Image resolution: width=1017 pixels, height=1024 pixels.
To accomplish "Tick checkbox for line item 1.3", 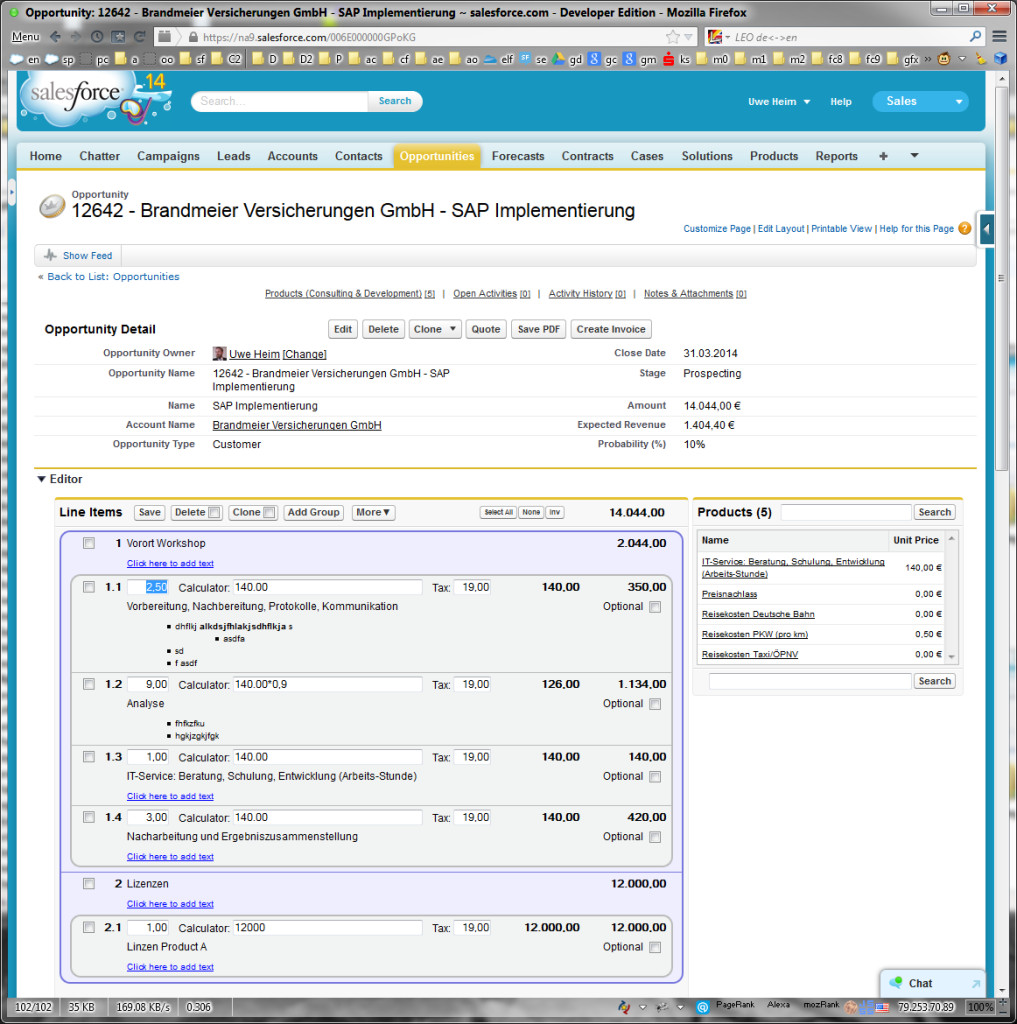I will click(x=89, y=757).
